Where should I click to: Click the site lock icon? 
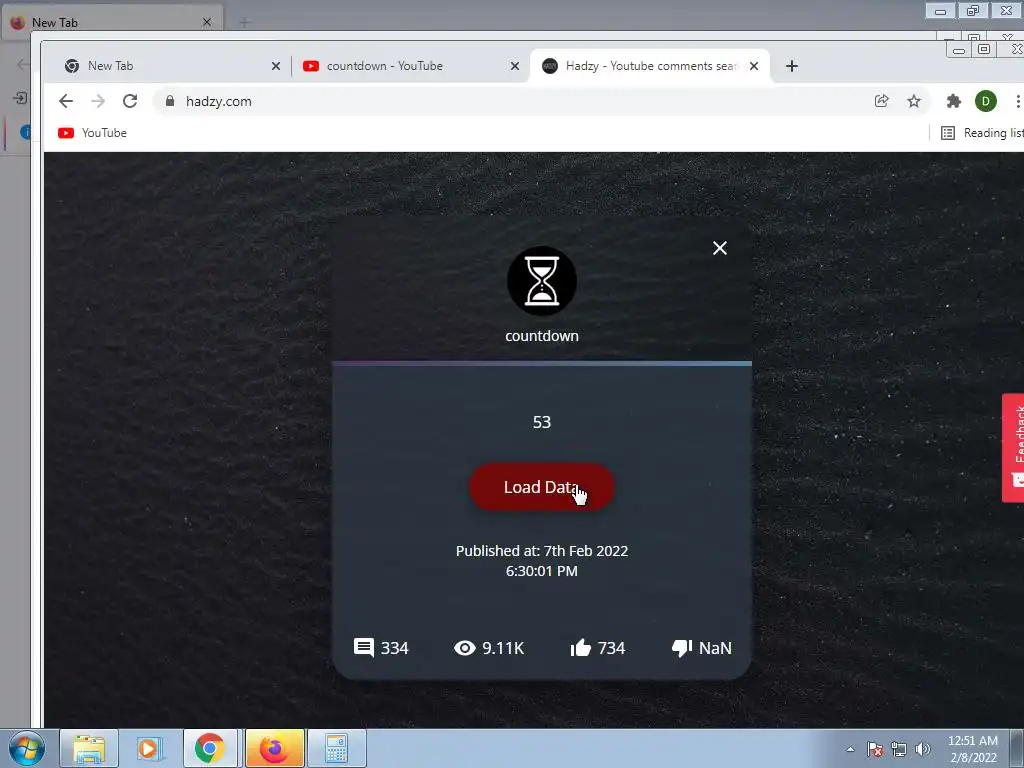click(x=170, y=101)
